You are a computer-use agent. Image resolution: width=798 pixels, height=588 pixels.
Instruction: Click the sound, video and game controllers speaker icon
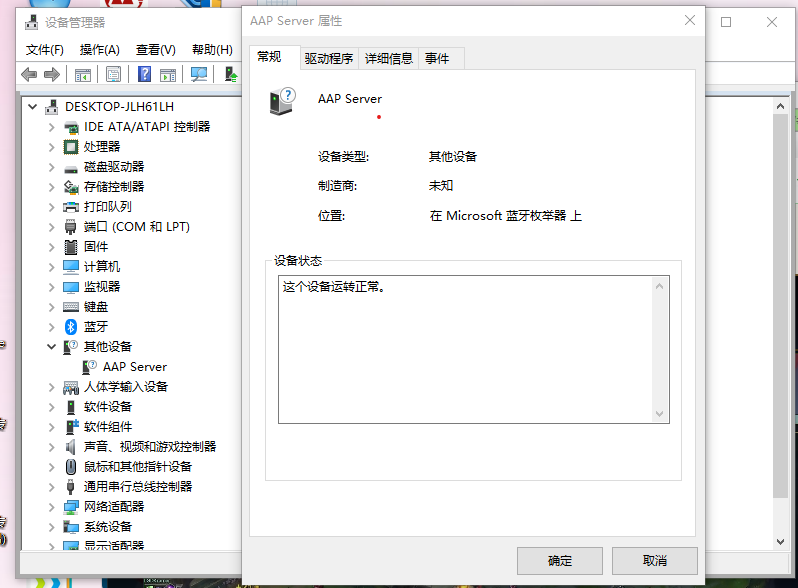71,447
